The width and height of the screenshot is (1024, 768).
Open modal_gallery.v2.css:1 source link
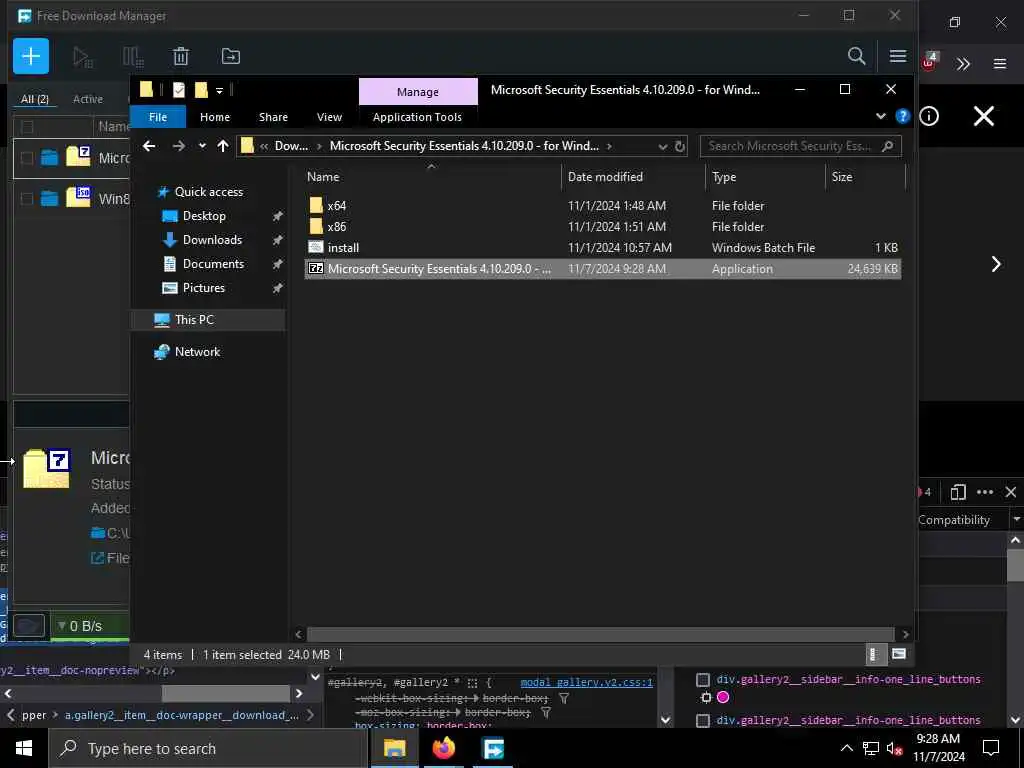pyautogui.click(x=586, y=682)
